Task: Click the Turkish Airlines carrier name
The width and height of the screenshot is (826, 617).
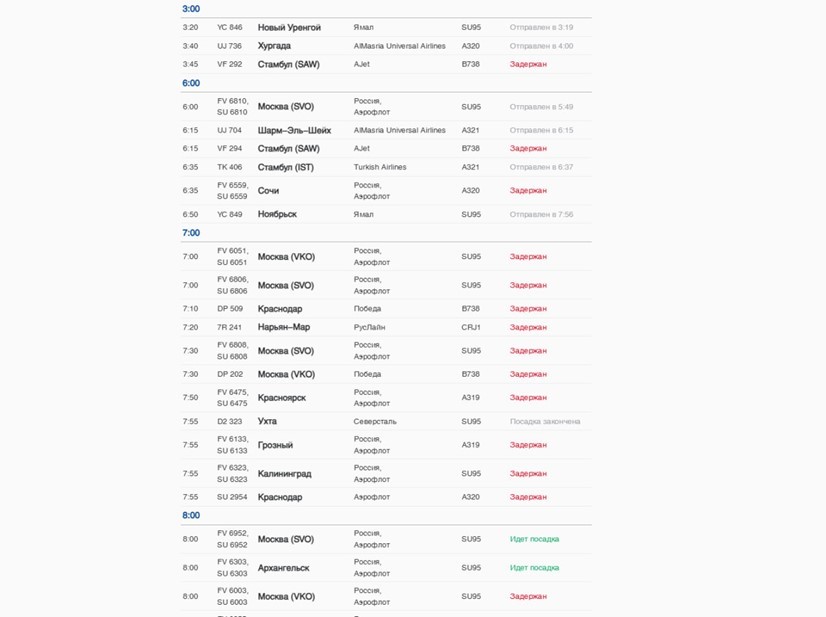Action: click(x=380, y=167)
